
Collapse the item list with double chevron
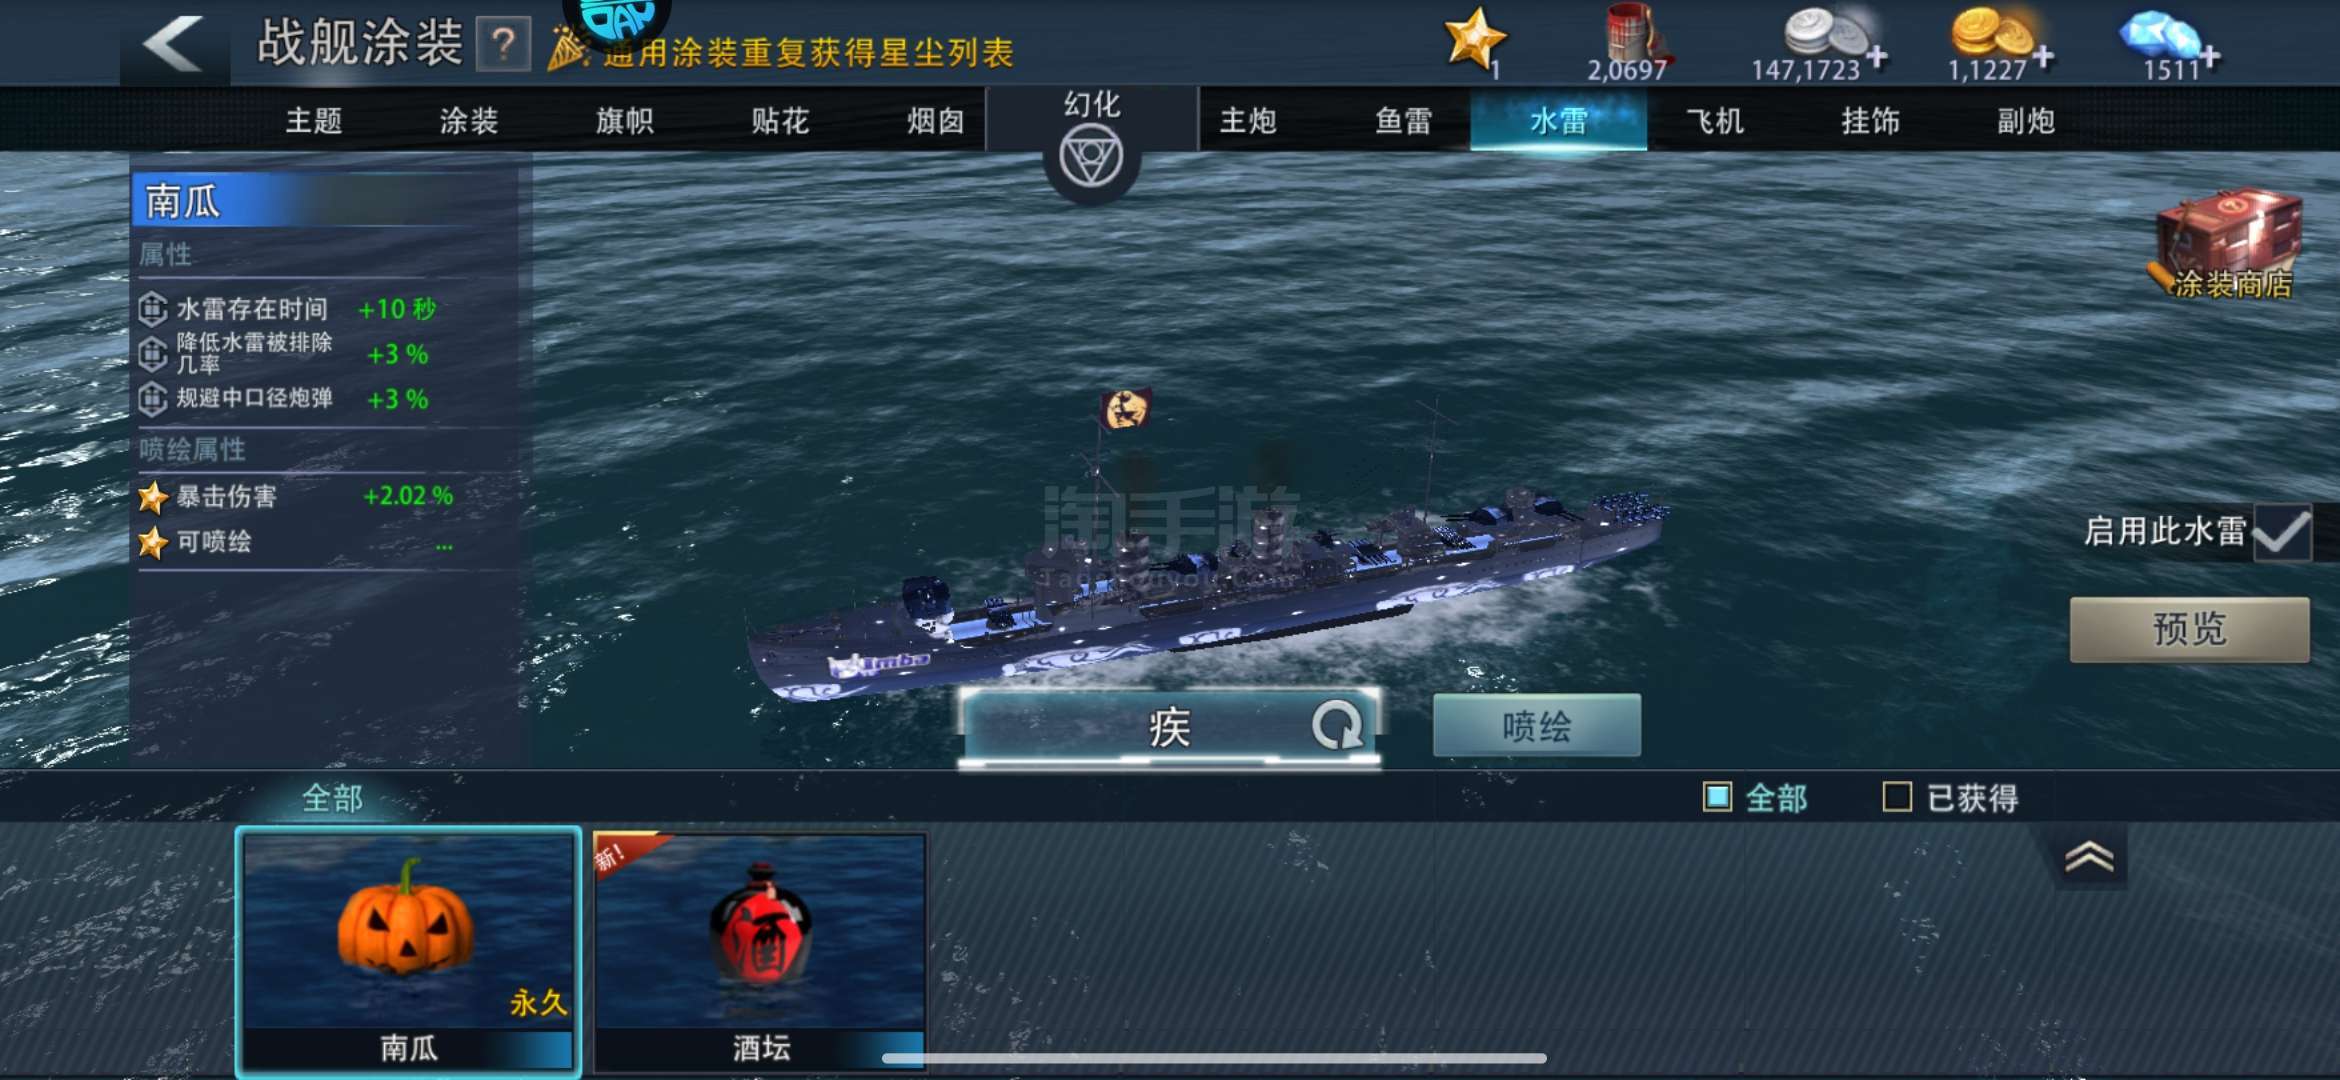click(x=2089, y=858)
